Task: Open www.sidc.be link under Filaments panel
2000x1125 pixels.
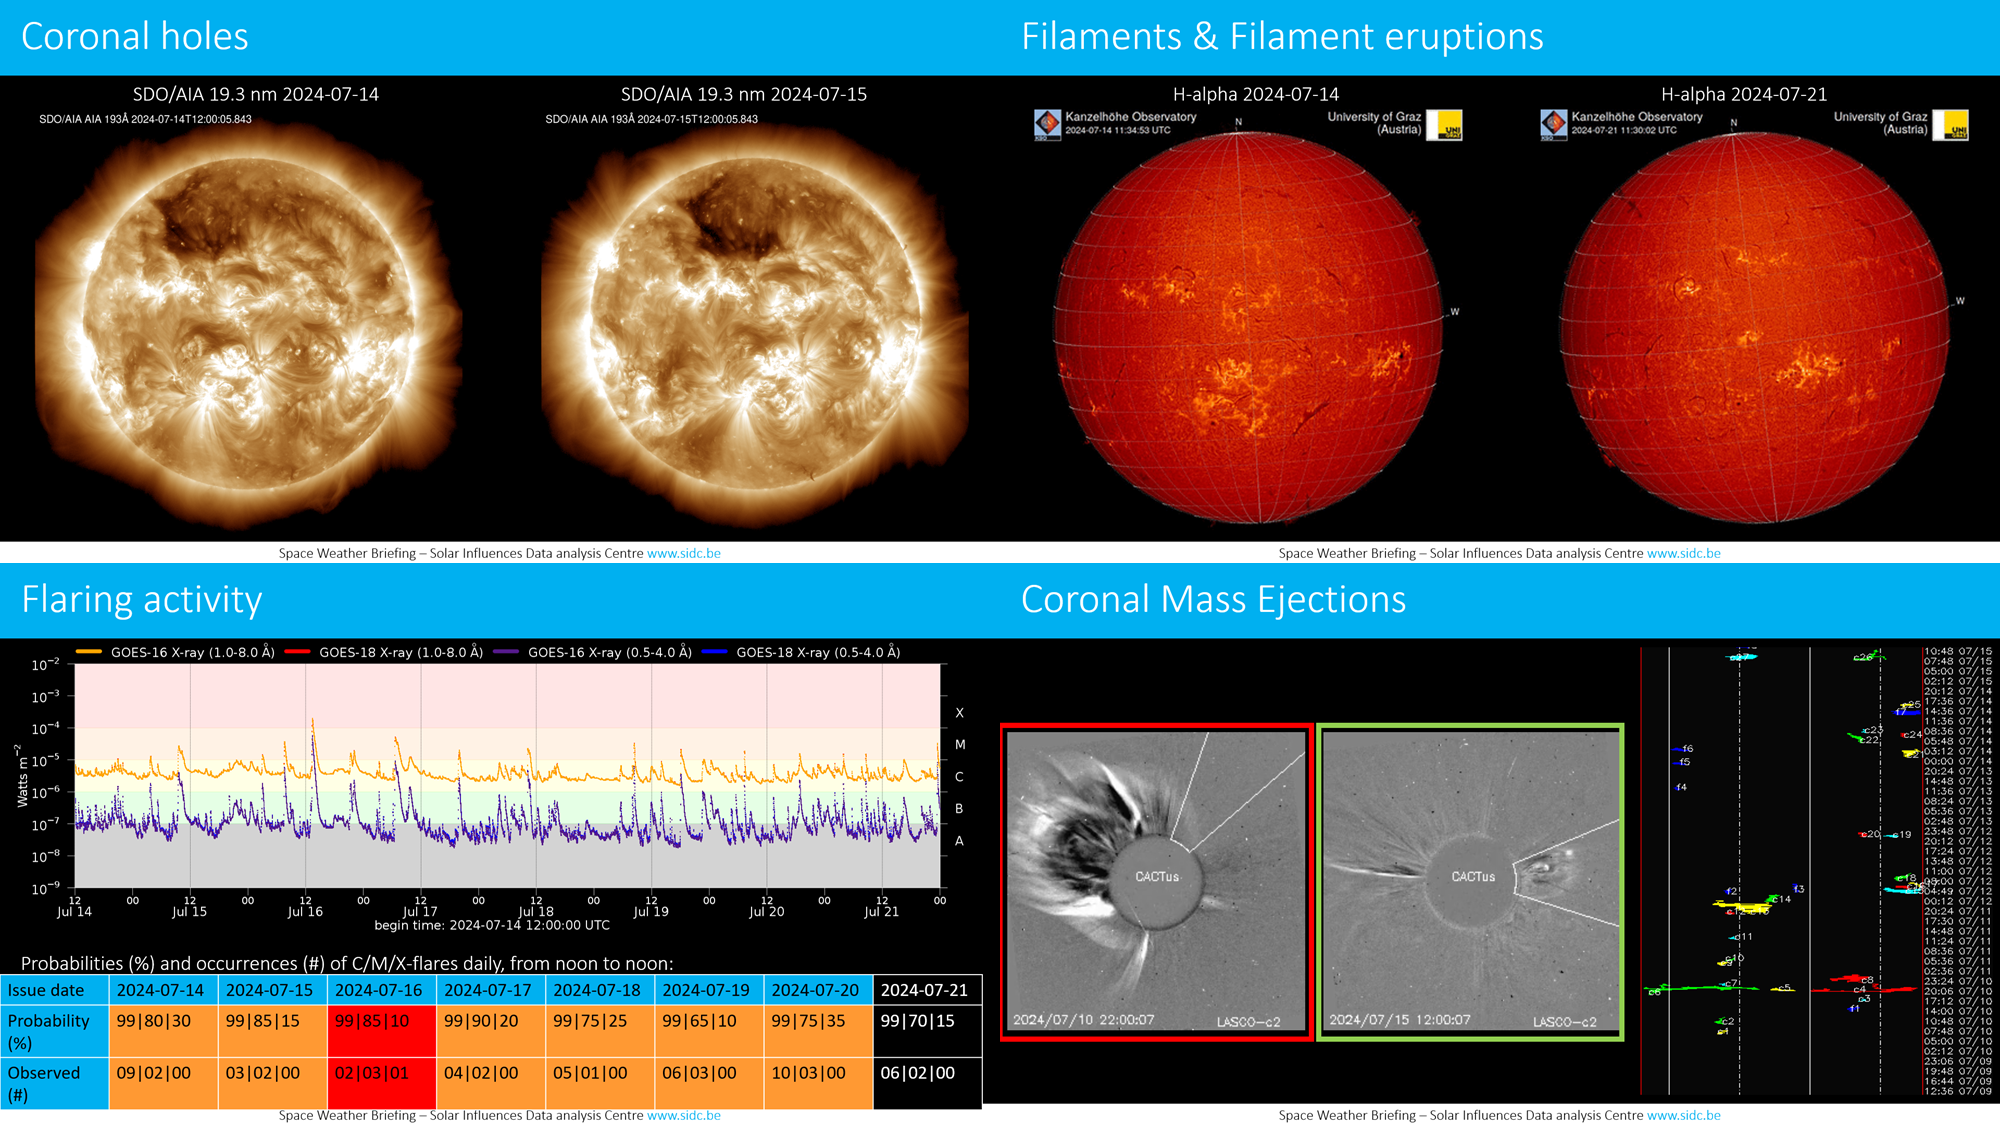Action: pyautogui.click(x=1683, y=553)
